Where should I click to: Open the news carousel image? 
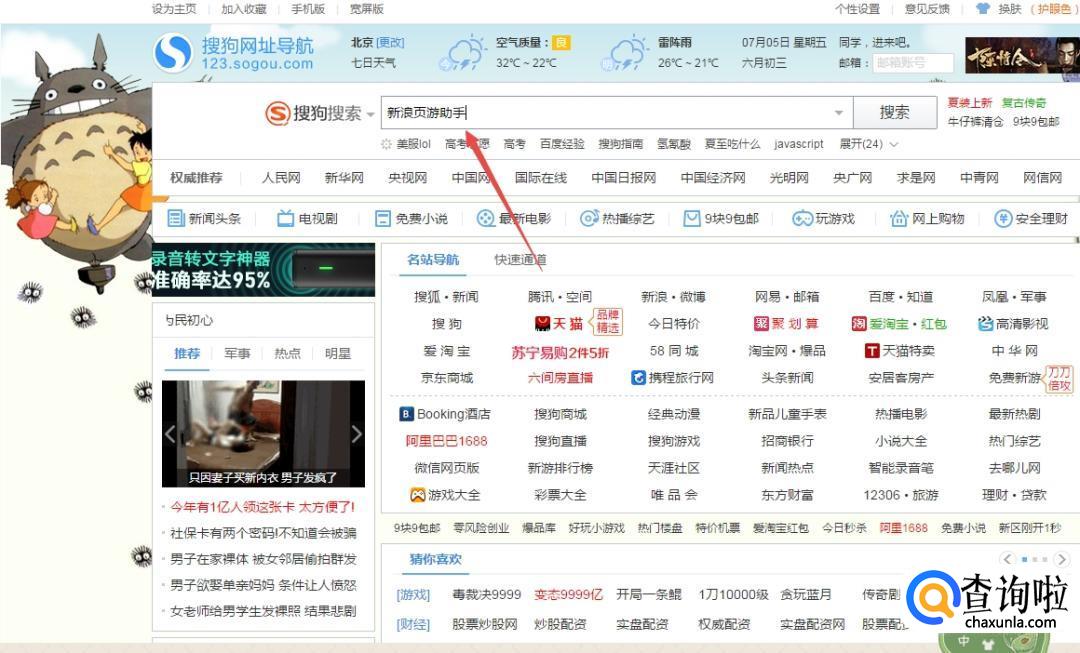[263, 433]
